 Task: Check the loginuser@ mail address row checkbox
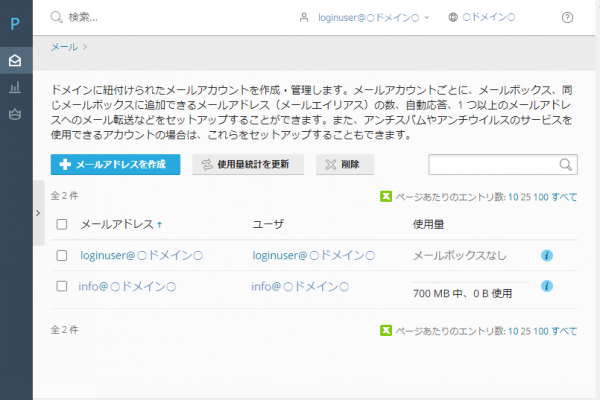(62, 256)
